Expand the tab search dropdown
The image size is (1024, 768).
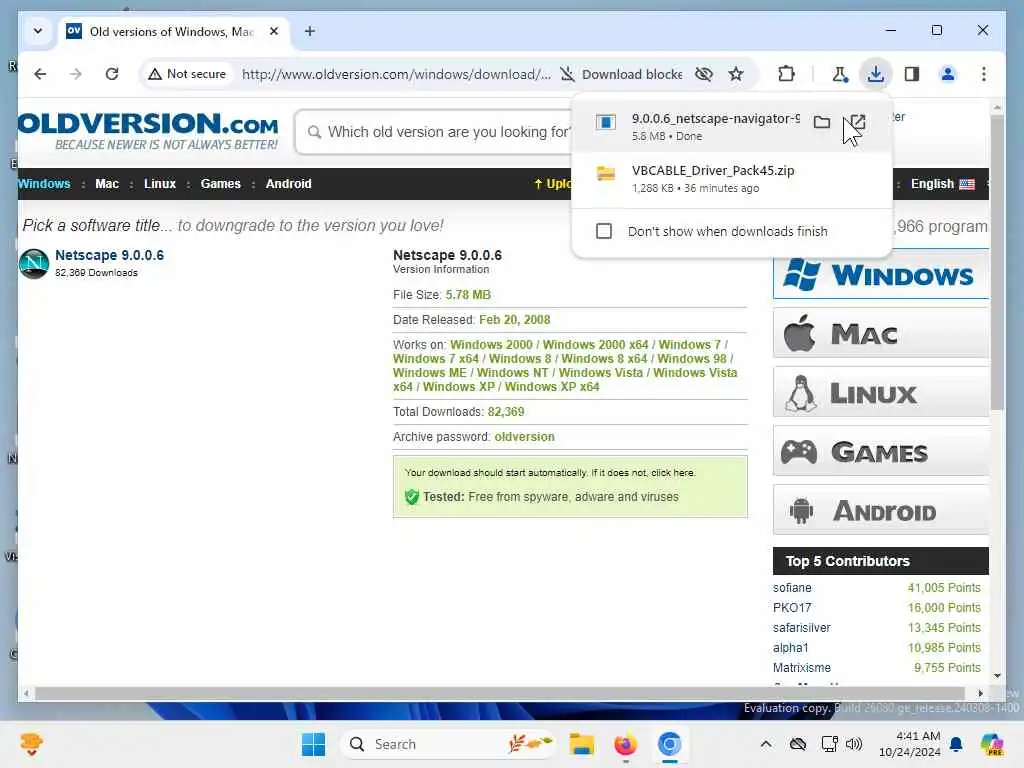point(38,31)
